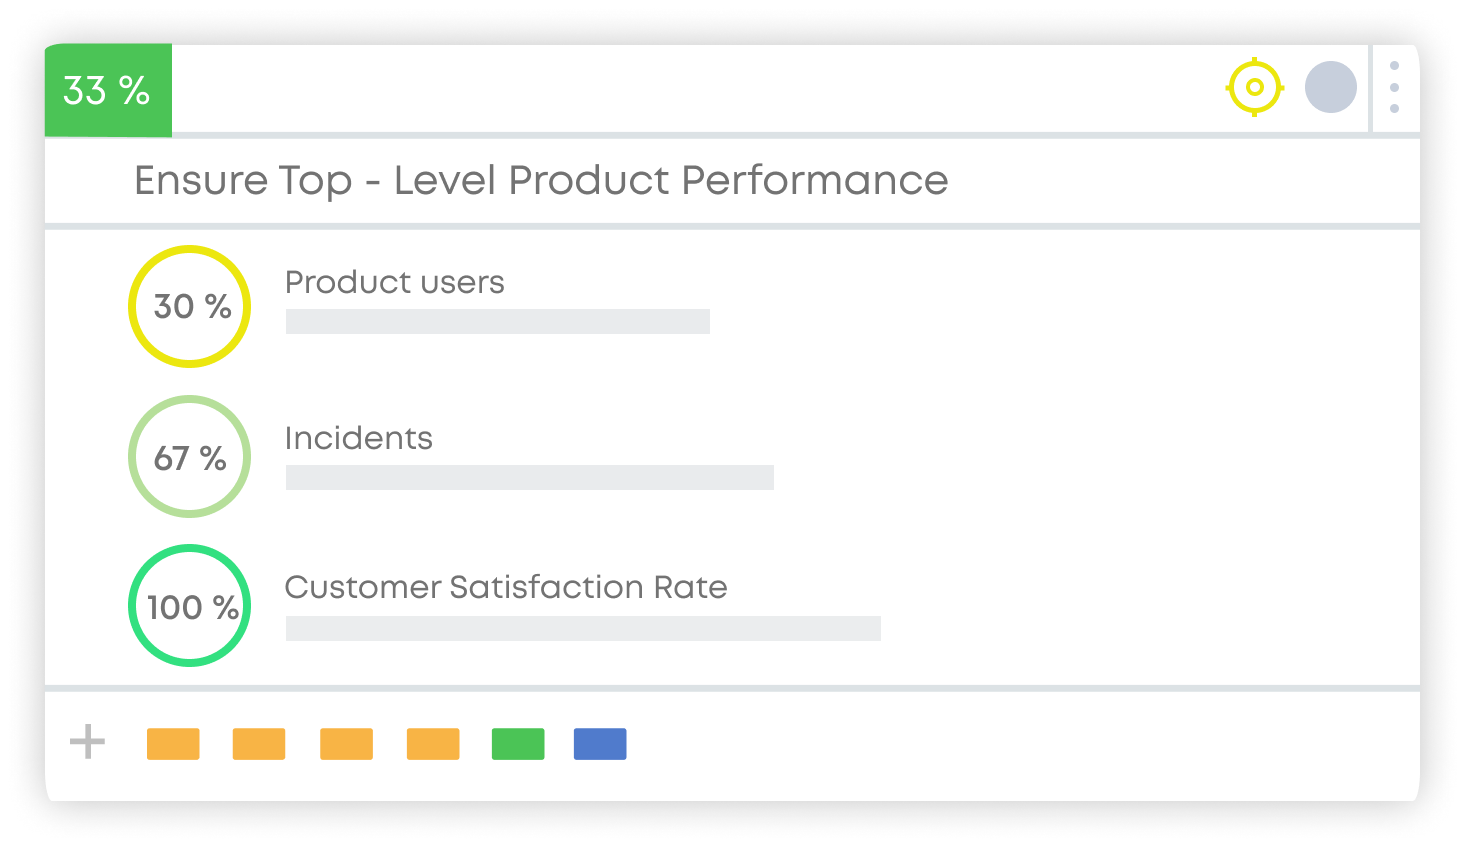
Task: Click the gray bar under Product users
Action: [x=497, y=322]
